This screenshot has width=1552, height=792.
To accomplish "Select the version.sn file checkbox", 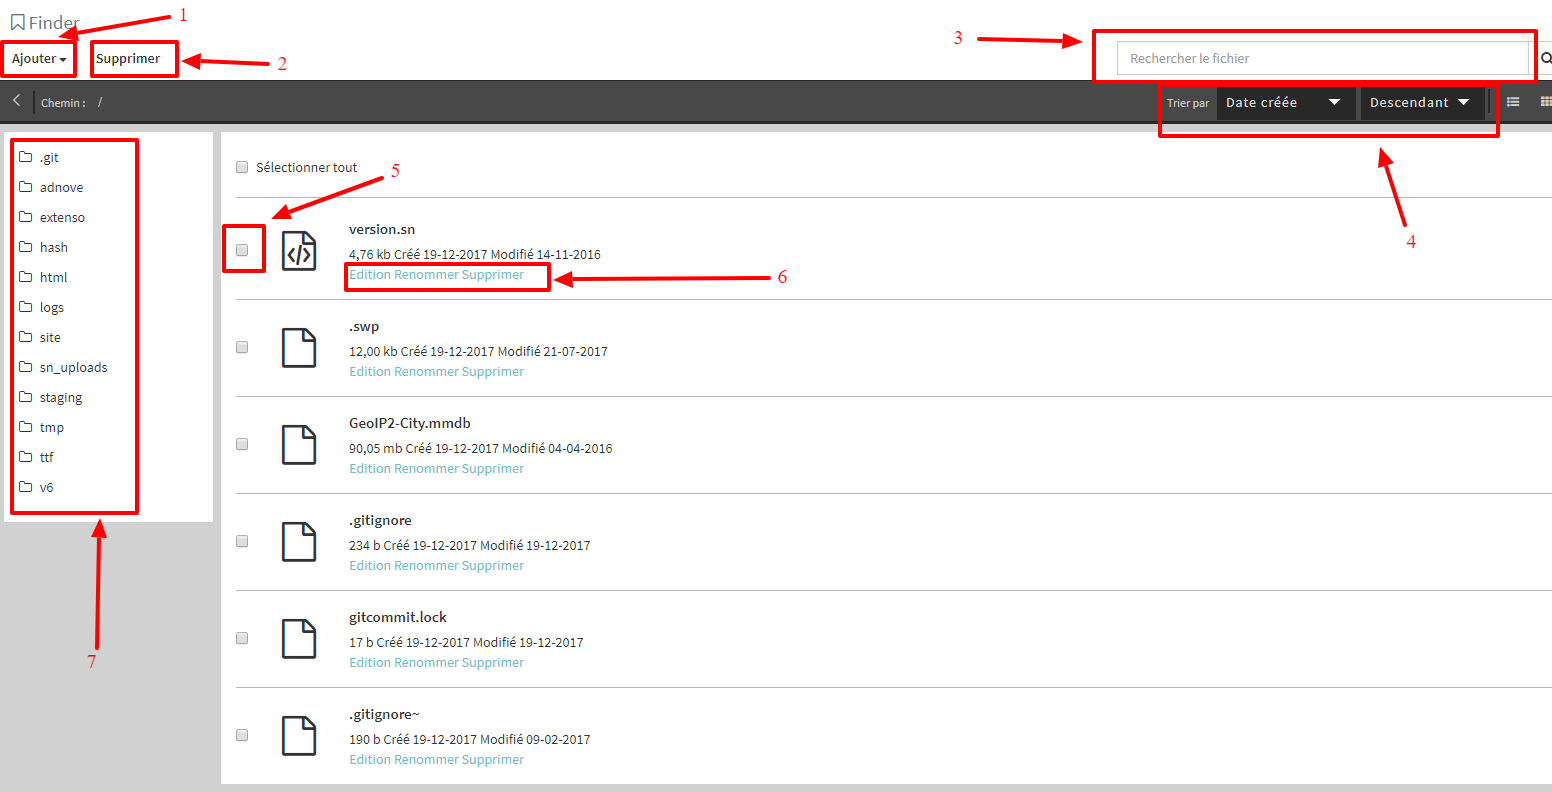I will 242,250.
